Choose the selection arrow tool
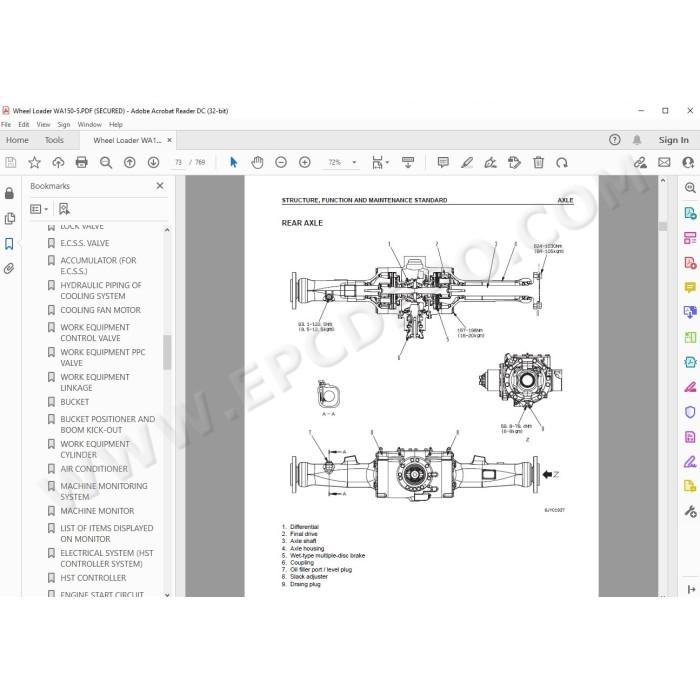Screen dimensions: 700x700 pyautogui.click(x=233, y=162)
